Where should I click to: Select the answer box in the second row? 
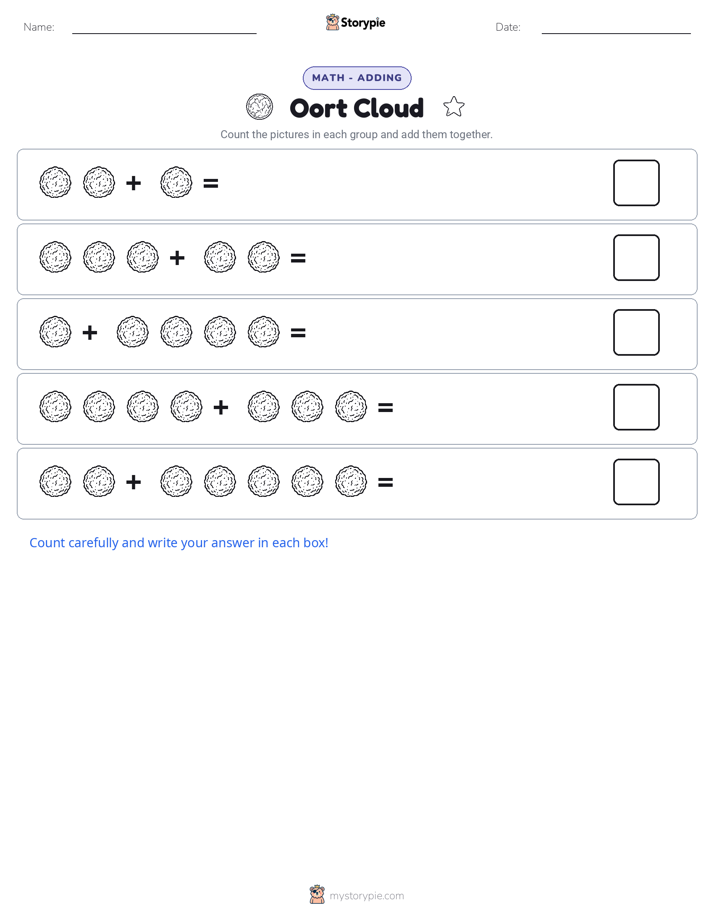[636, 258]
